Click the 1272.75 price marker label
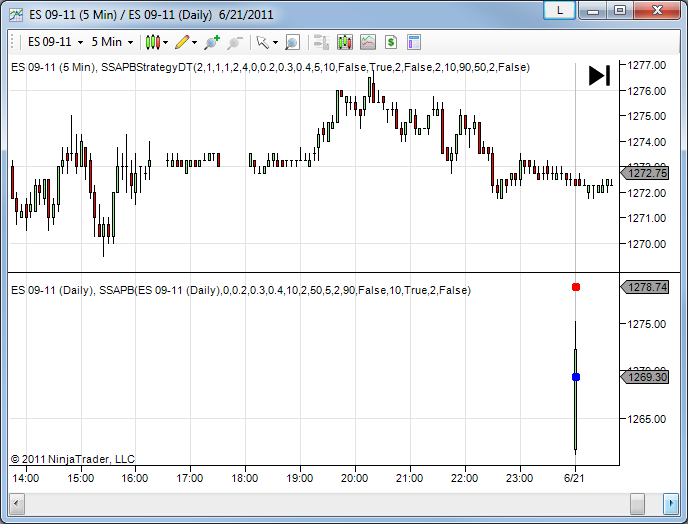 tap(645, 173)
